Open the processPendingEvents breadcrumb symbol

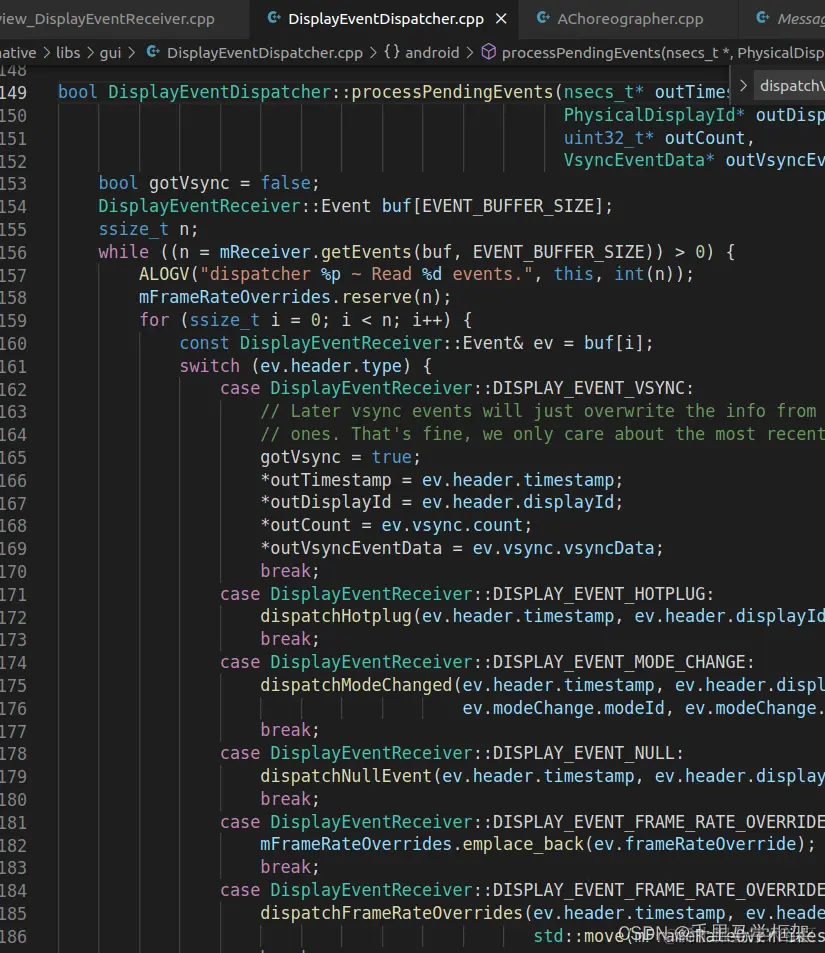pos(663,53)
